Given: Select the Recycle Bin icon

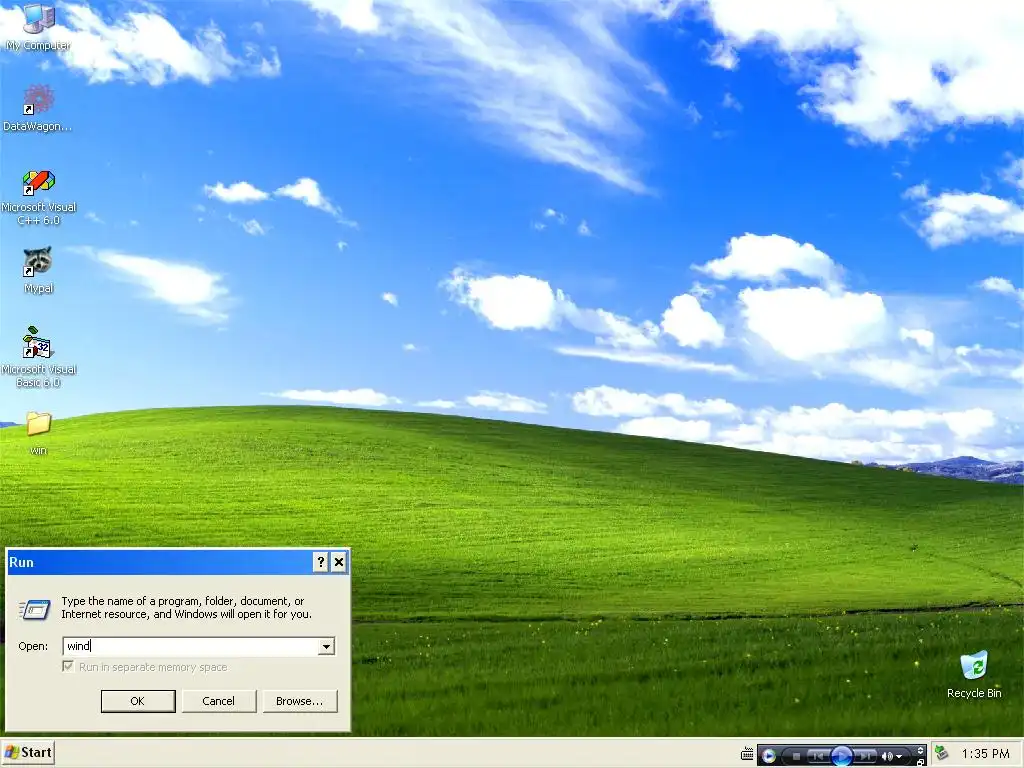Looking at the screenshot, I should [x=974, y=674].
